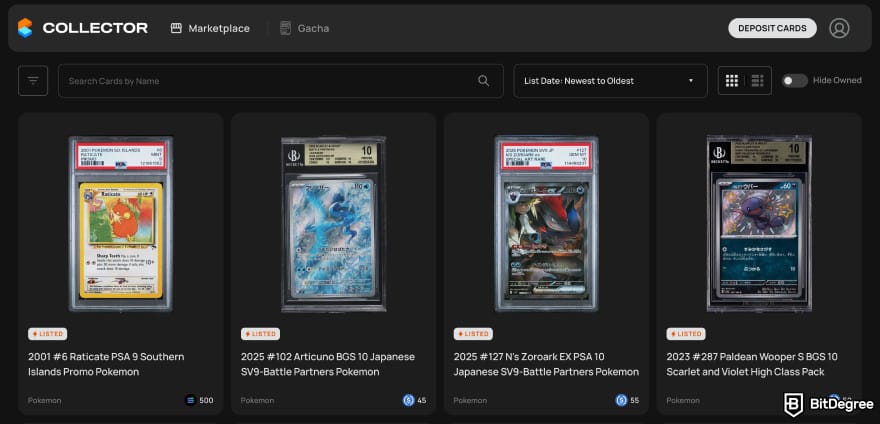
Task: Click the Listed badge on Zoroark card
Action: 473,334
